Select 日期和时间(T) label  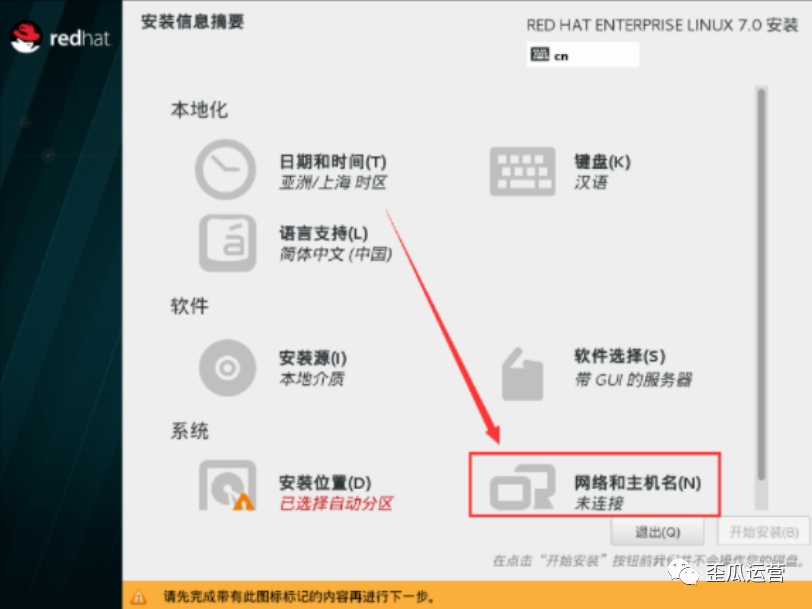click(x=332, y=162)
